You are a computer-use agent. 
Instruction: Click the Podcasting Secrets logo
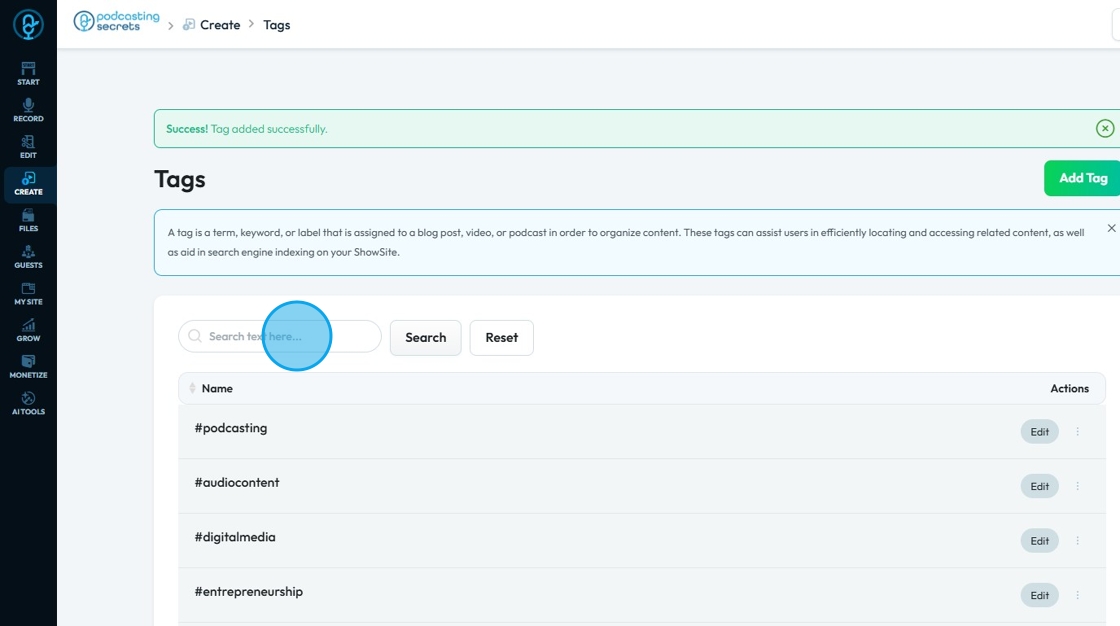point(117,22)
